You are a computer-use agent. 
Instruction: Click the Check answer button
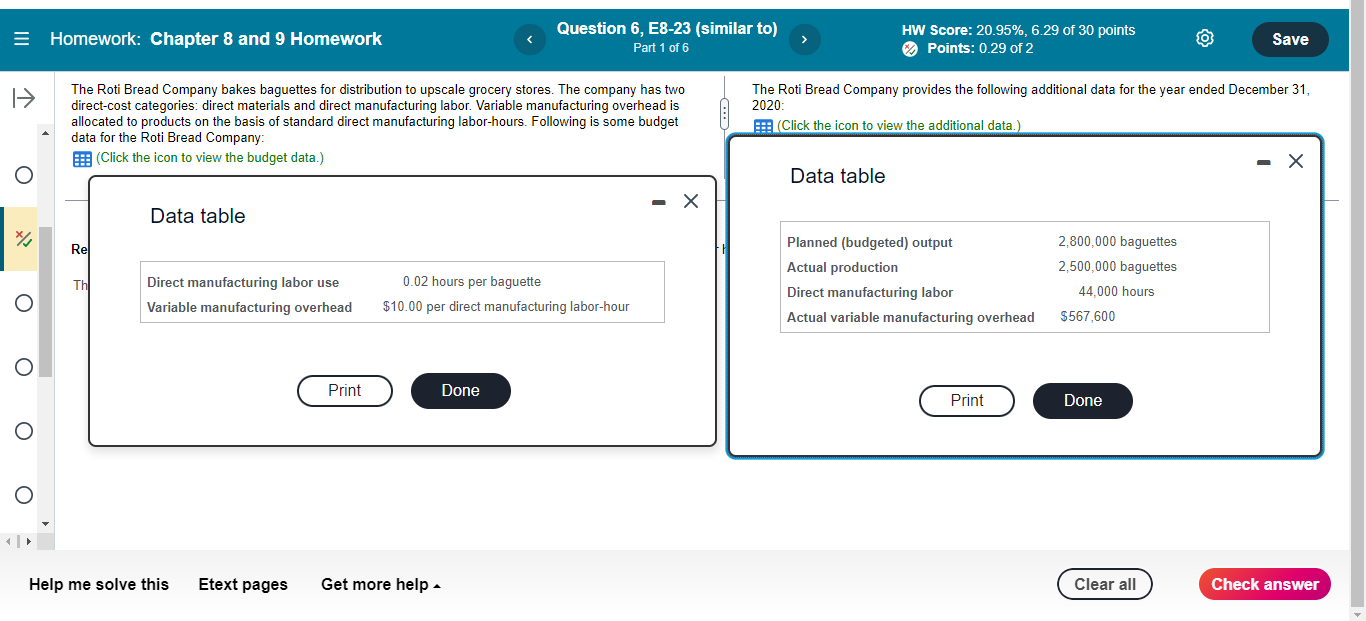(1265, 584)
